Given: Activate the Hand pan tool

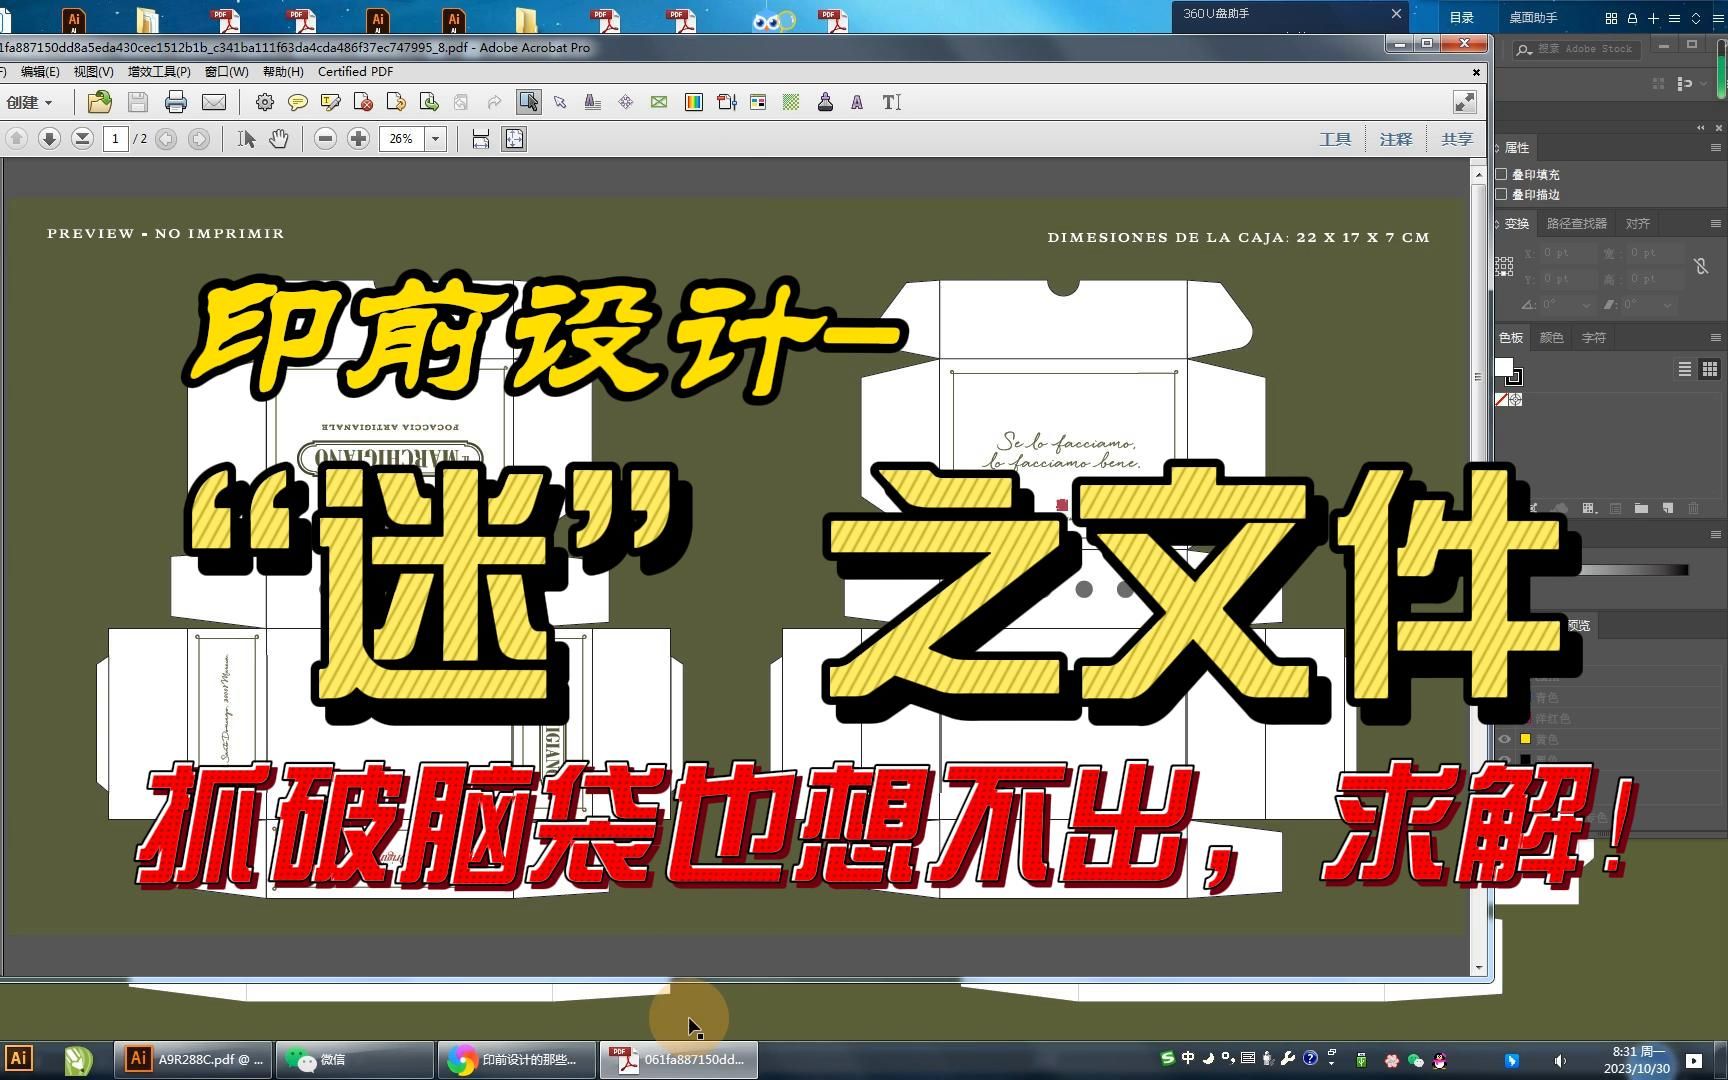Looking at the screenshot, I should (x=278, y=139).
